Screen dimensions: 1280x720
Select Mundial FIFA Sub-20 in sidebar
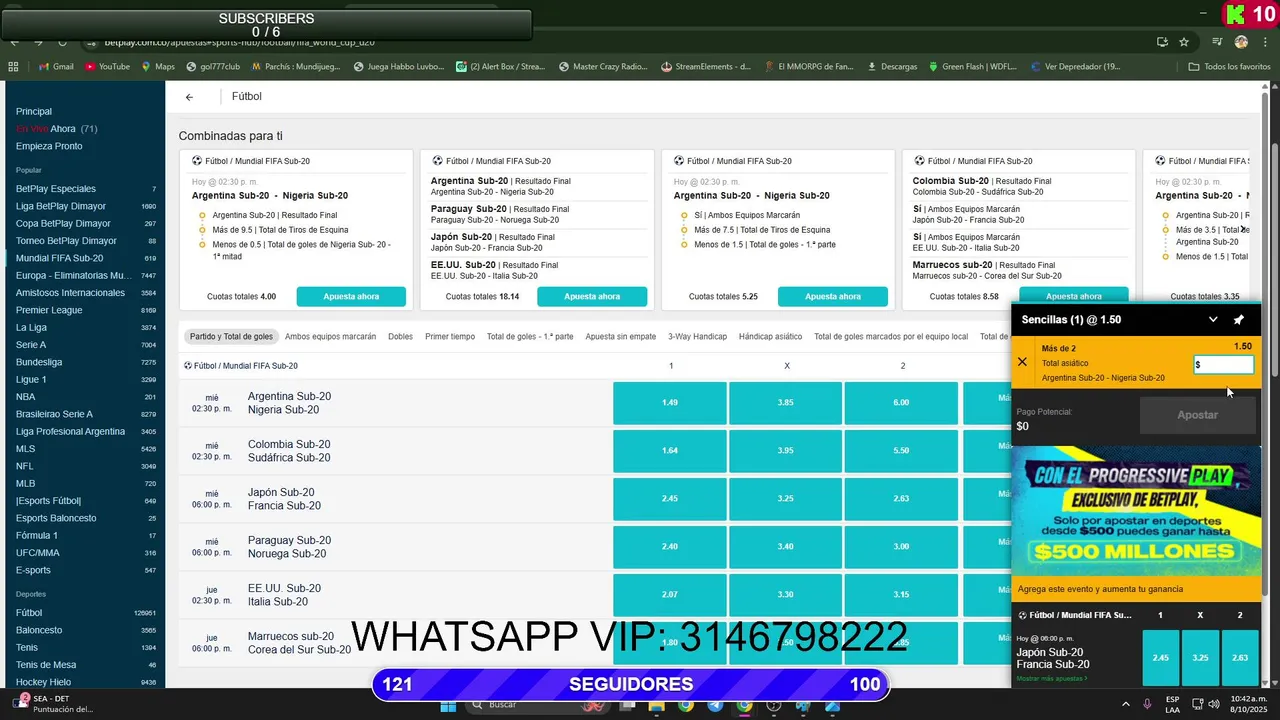point(59,258)
